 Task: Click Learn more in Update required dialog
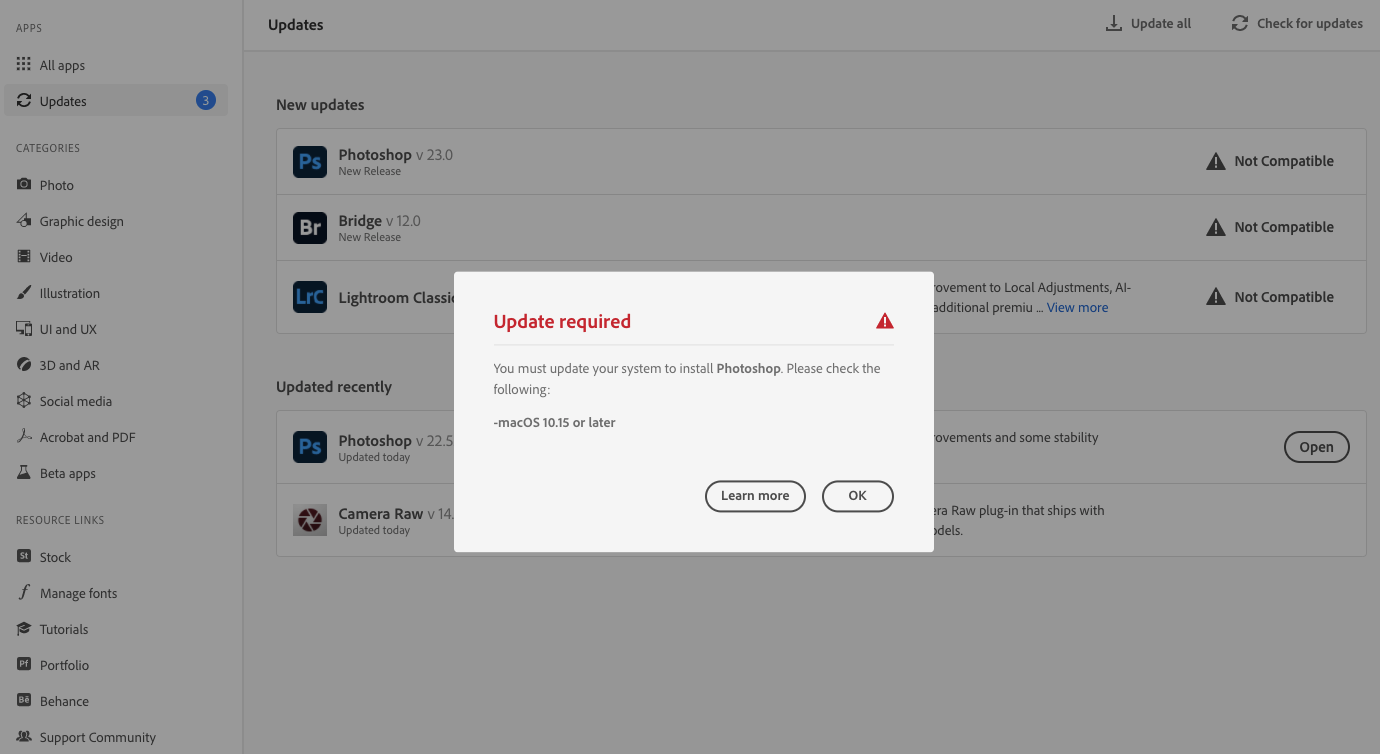tap(755, 496)
